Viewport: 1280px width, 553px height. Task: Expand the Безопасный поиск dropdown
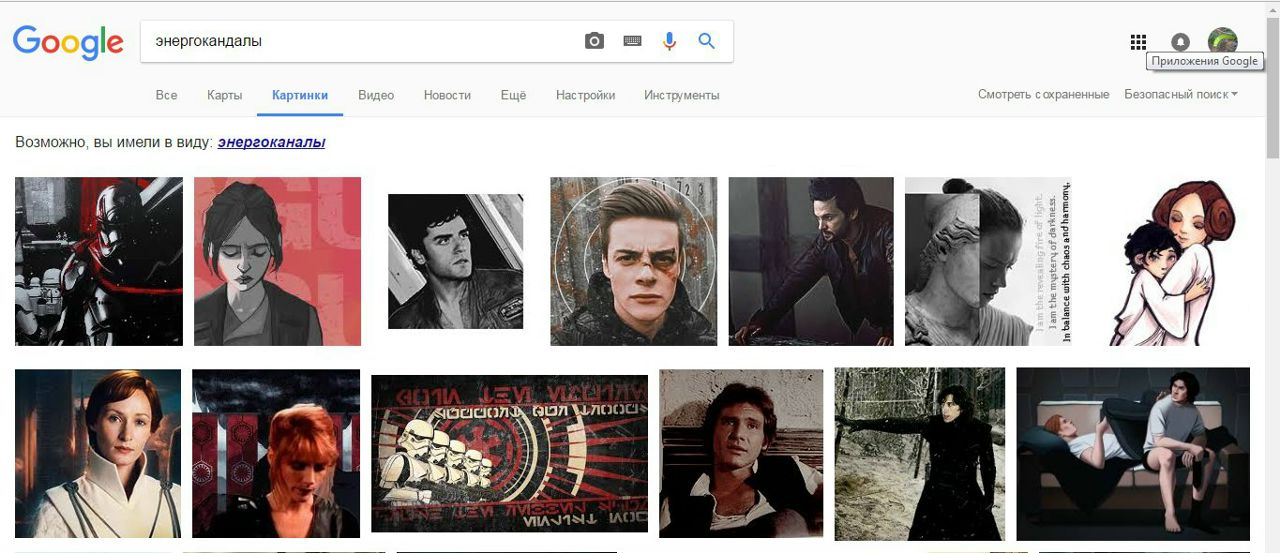(x=1181, y=94)
